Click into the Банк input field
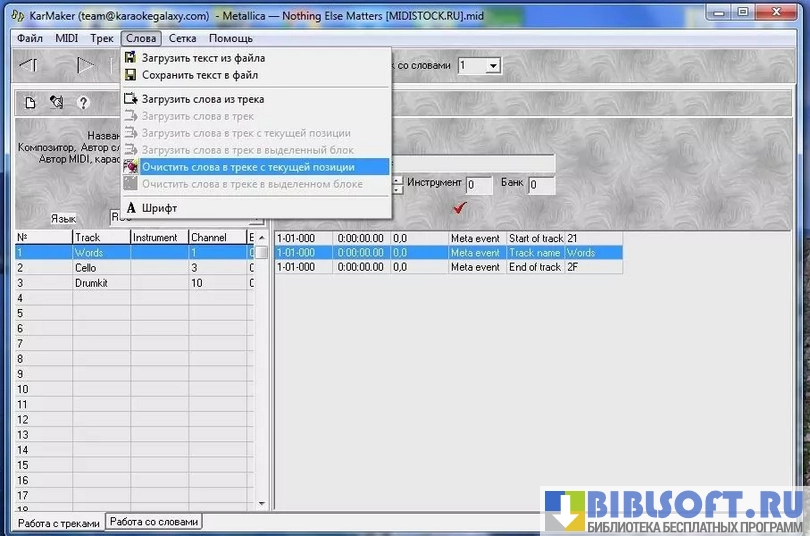 (541, 185)
